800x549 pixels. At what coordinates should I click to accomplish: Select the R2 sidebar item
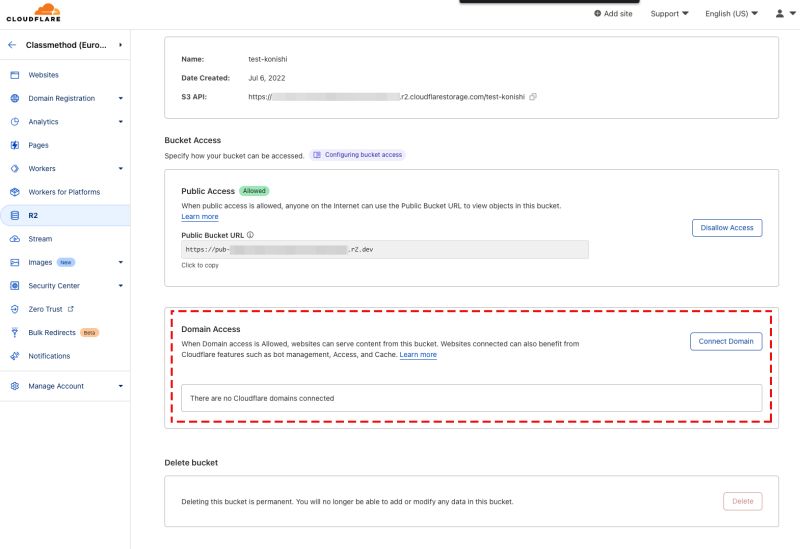[x=65, y=215]
